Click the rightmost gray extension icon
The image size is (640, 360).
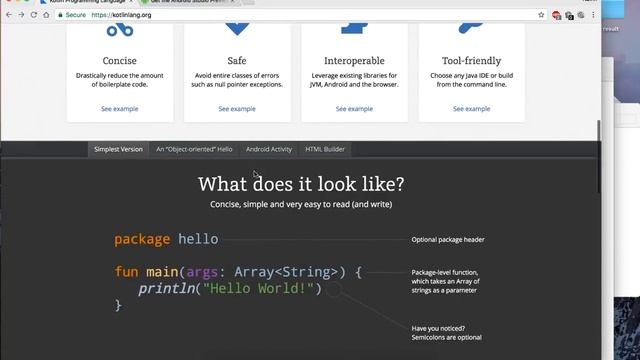pyautogui.click(x=581, y=15)
